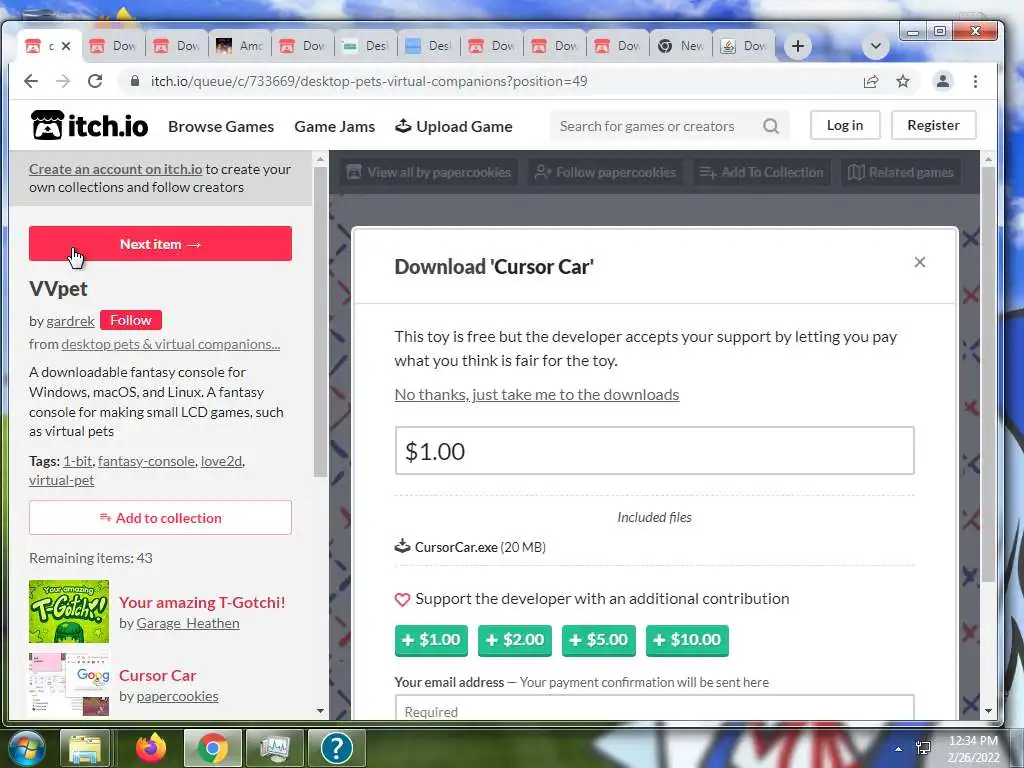
Task: Open File Explorer from taskbar
Action: coord(86,748)
